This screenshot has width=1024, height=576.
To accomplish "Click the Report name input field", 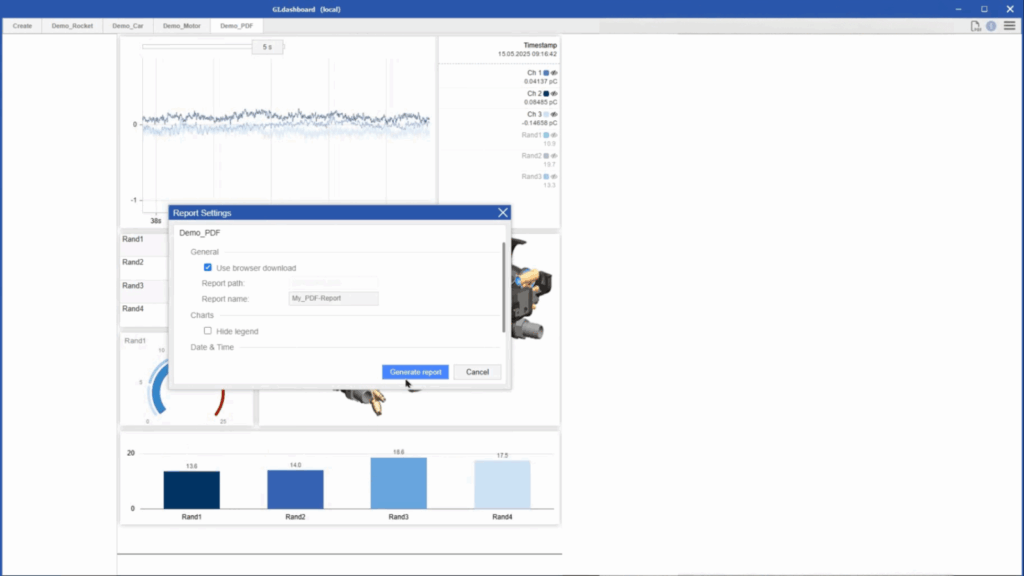I will coord(334,298).
